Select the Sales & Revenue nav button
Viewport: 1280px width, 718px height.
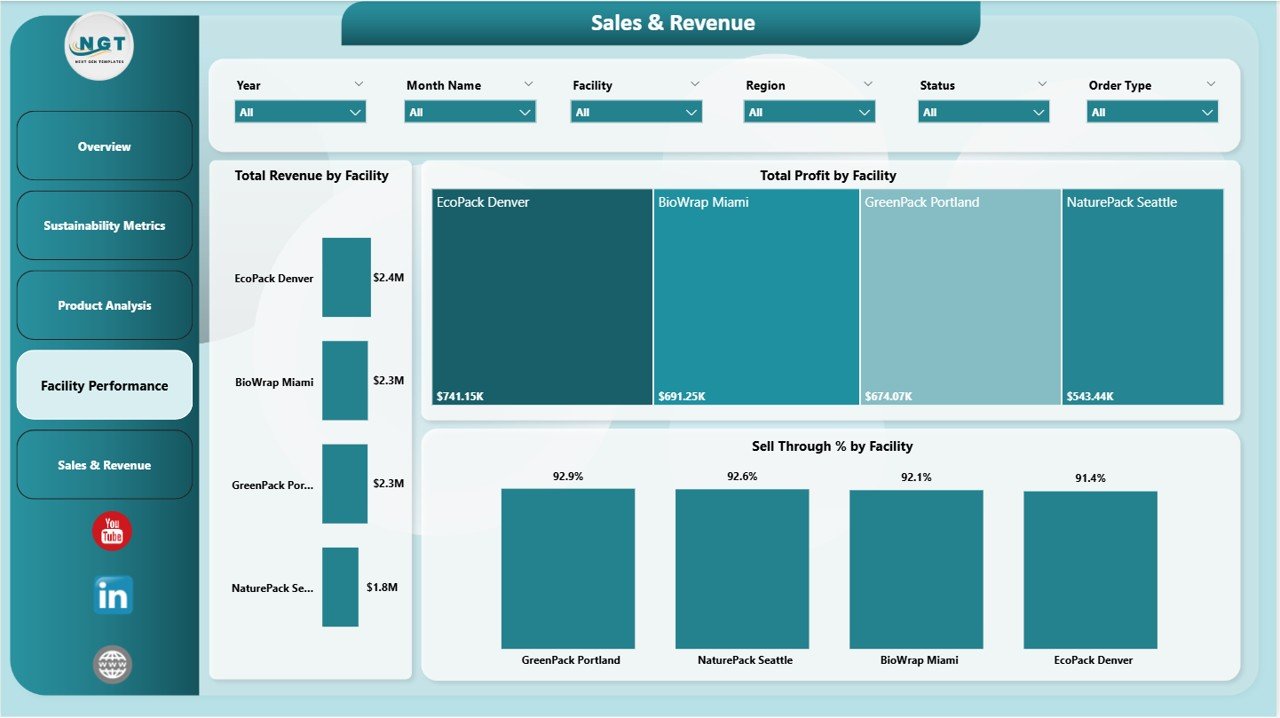(104, 465)
